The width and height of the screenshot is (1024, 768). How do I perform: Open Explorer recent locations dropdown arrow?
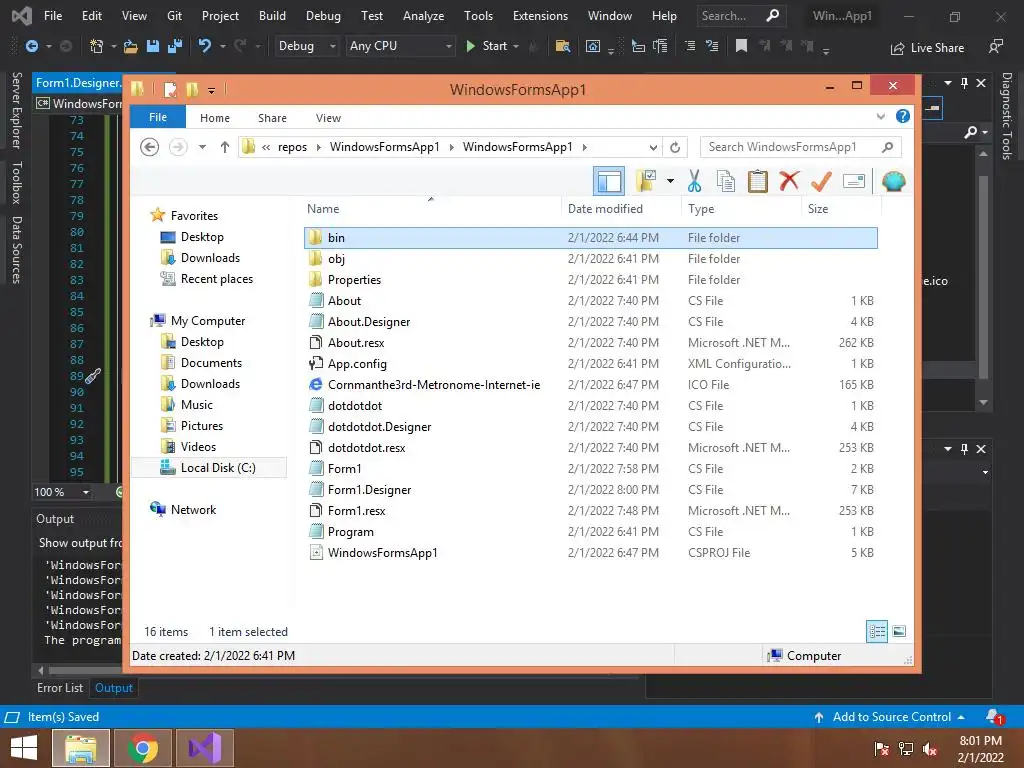click(x=202, y=148)
